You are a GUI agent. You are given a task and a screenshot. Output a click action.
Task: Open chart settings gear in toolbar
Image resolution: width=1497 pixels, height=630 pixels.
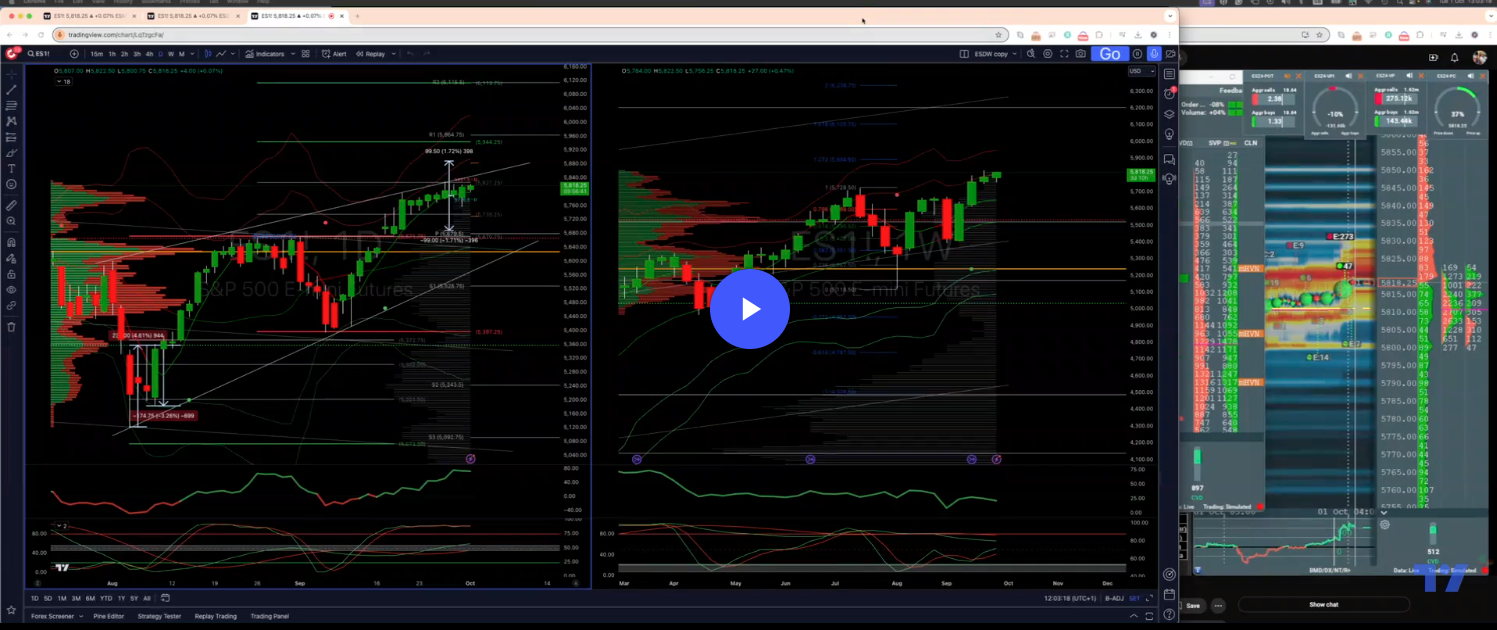pyautogui.click(x=1048, y=54)
